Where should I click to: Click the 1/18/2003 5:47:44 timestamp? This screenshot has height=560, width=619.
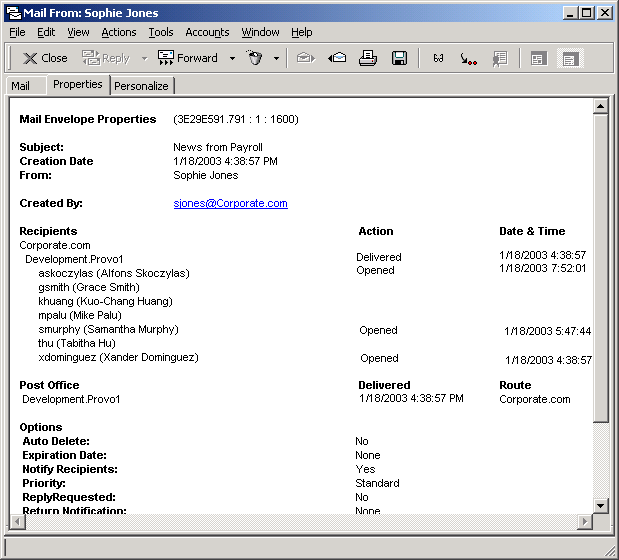coord(548,331)
